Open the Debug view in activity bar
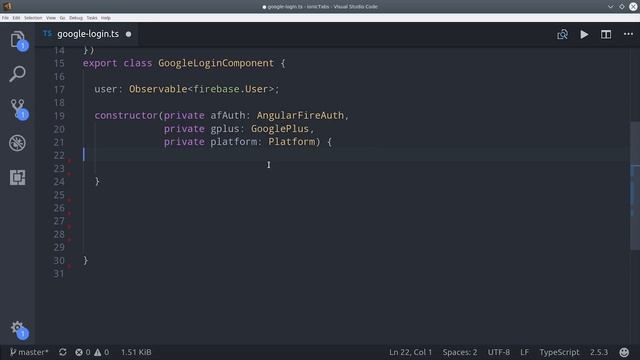Screen dimensions: 640x360 [18, 143]
